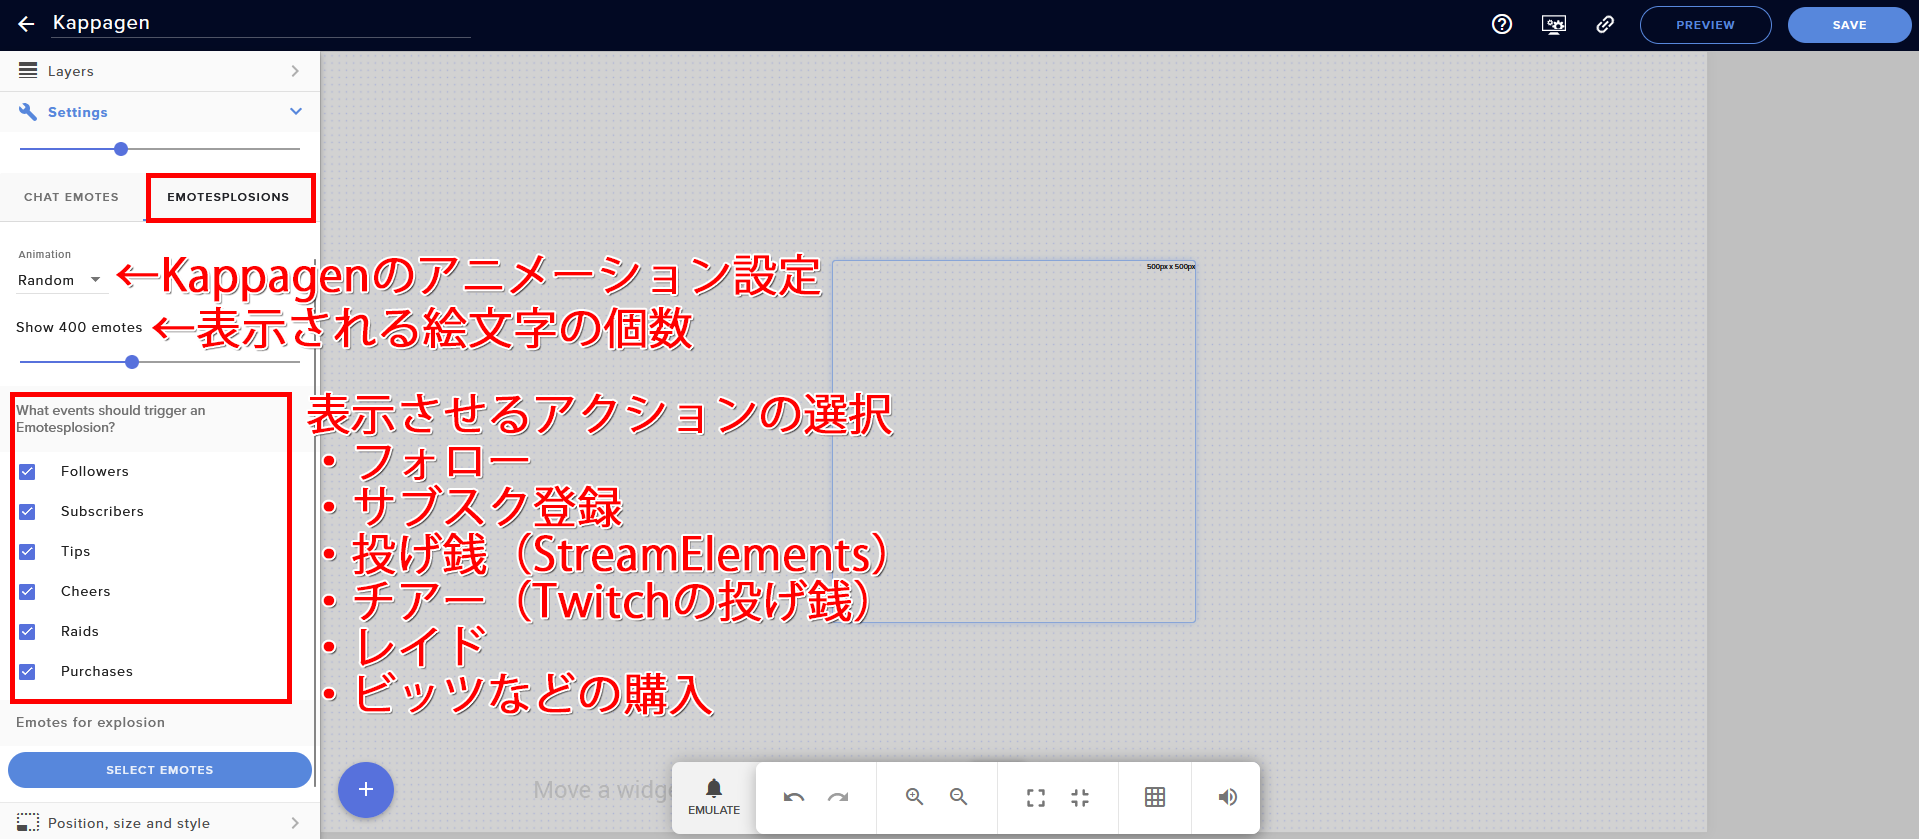Collapse the Settings section chevron
Viewport: 1919px width, 839px height.
tap(296, 111)
